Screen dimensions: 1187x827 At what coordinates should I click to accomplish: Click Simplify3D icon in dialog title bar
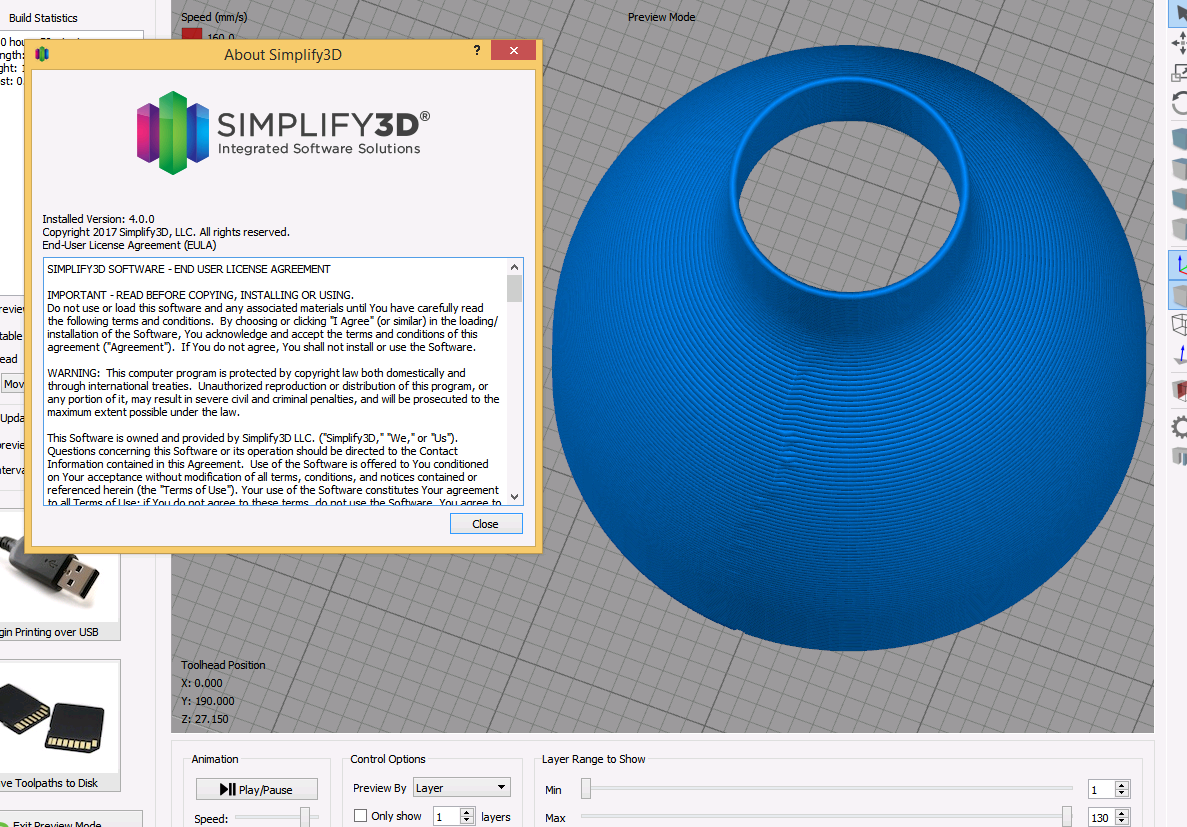tap(42, 54)
